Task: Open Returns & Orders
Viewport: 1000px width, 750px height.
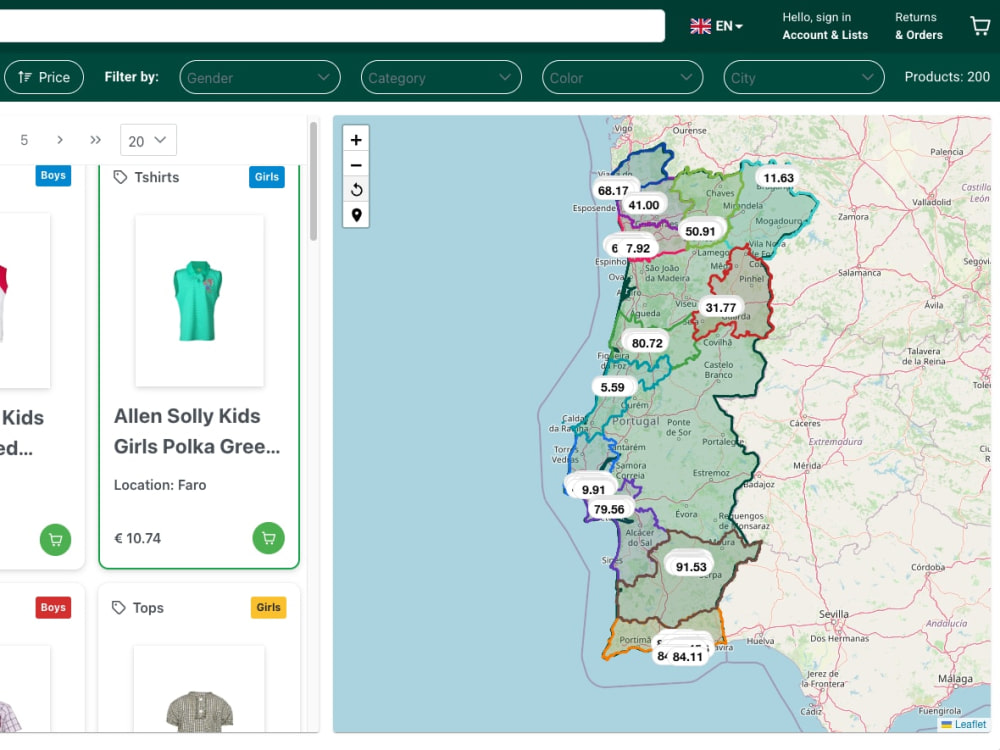Action: pyautogui.click(x=918, y=26)
